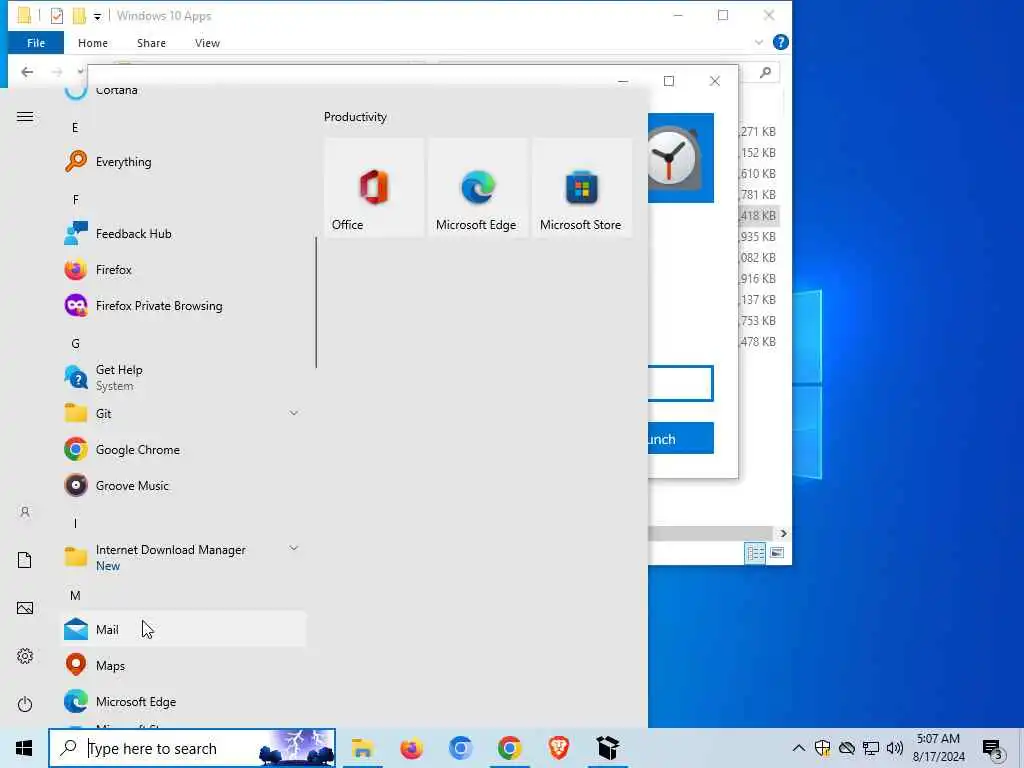Open the blue circular Chromium taskbar icon
This screenshot has height=768, width=1024.
click(x=460, y=748)
